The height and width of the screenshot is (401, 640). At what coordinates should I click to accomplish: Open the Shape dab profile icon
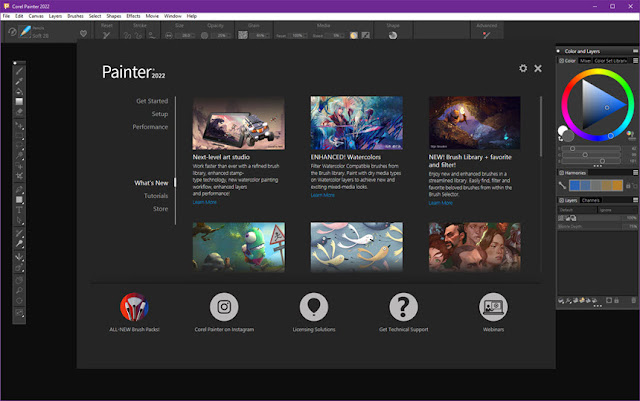(x=393, y=36)
